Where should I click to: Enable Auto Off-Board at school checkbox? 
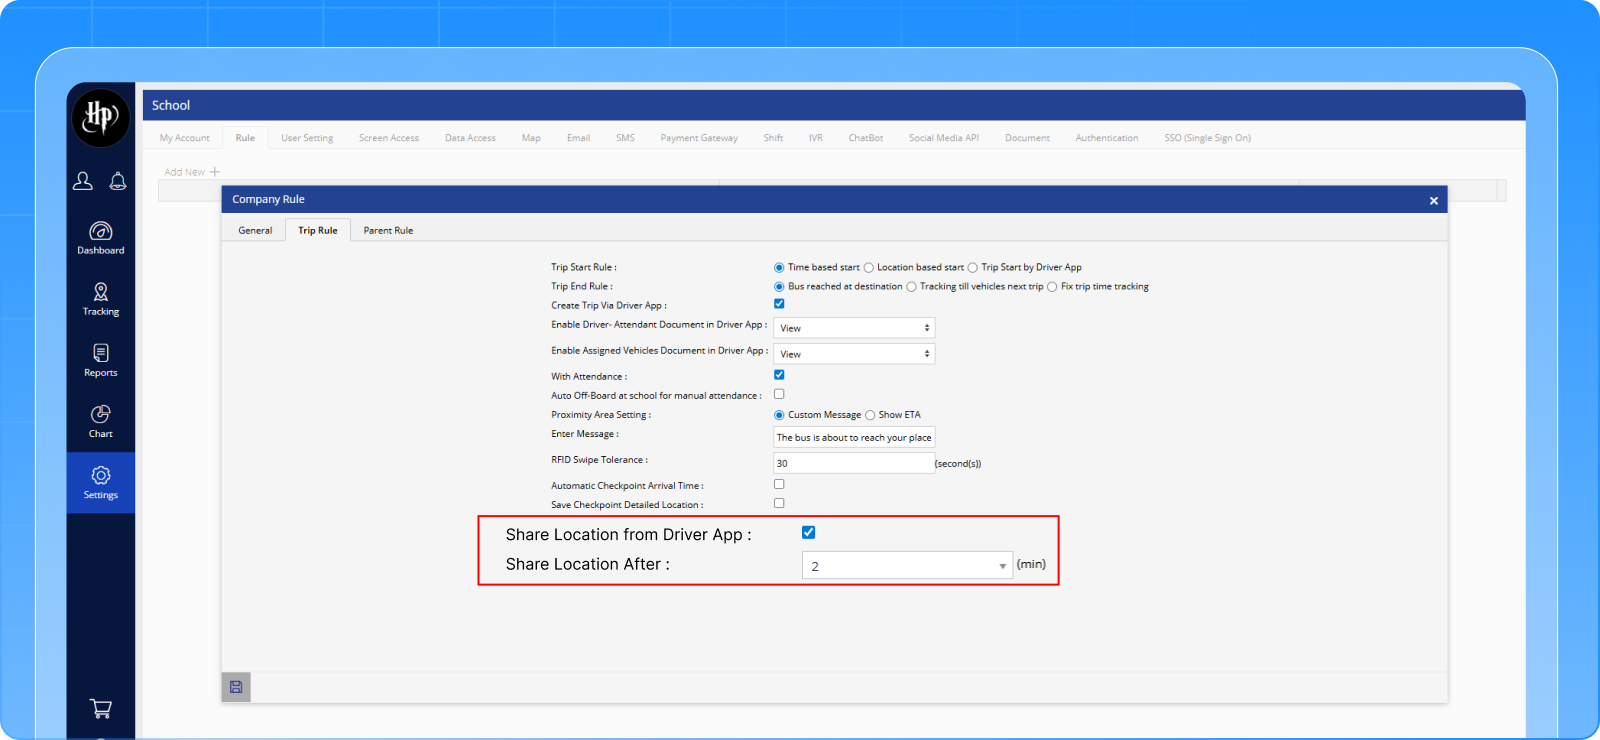(779, 394)
